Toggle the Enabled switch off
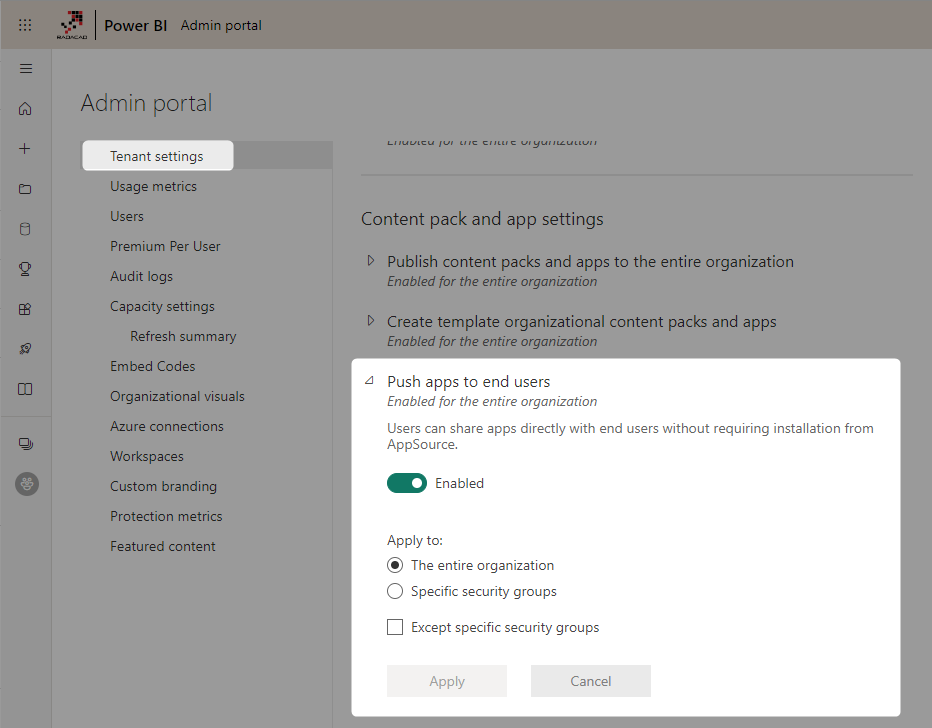 tap(407, 483)
